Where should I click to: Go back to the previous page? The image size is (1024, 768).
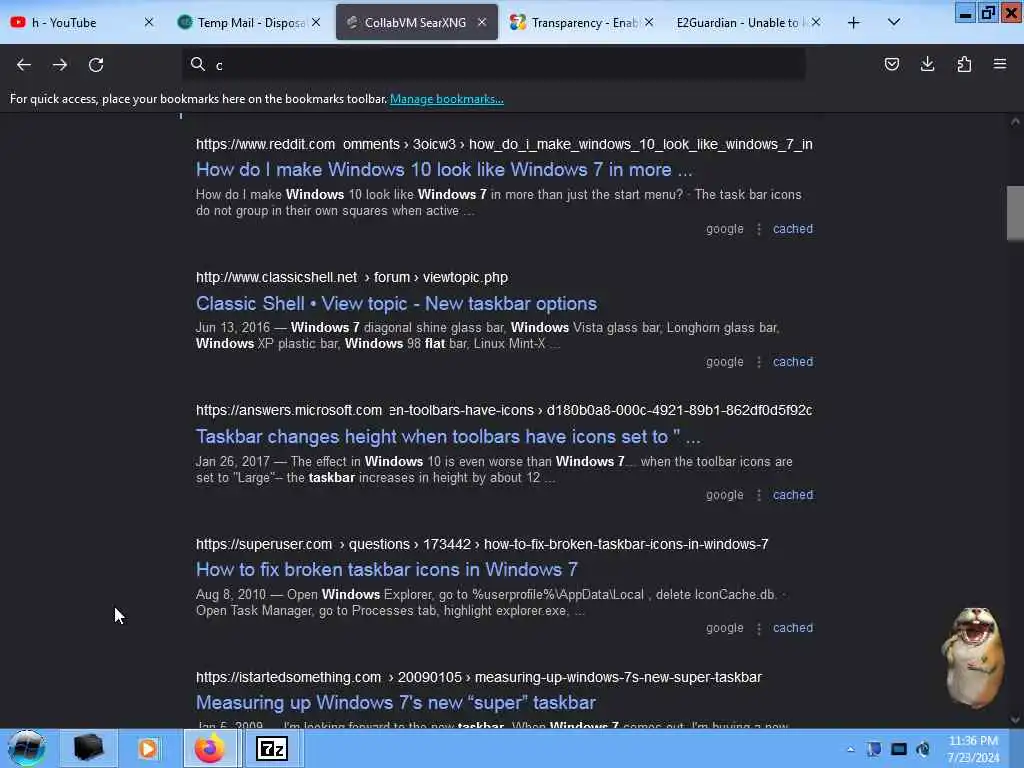pyautogui.click(x=24, y=65)
